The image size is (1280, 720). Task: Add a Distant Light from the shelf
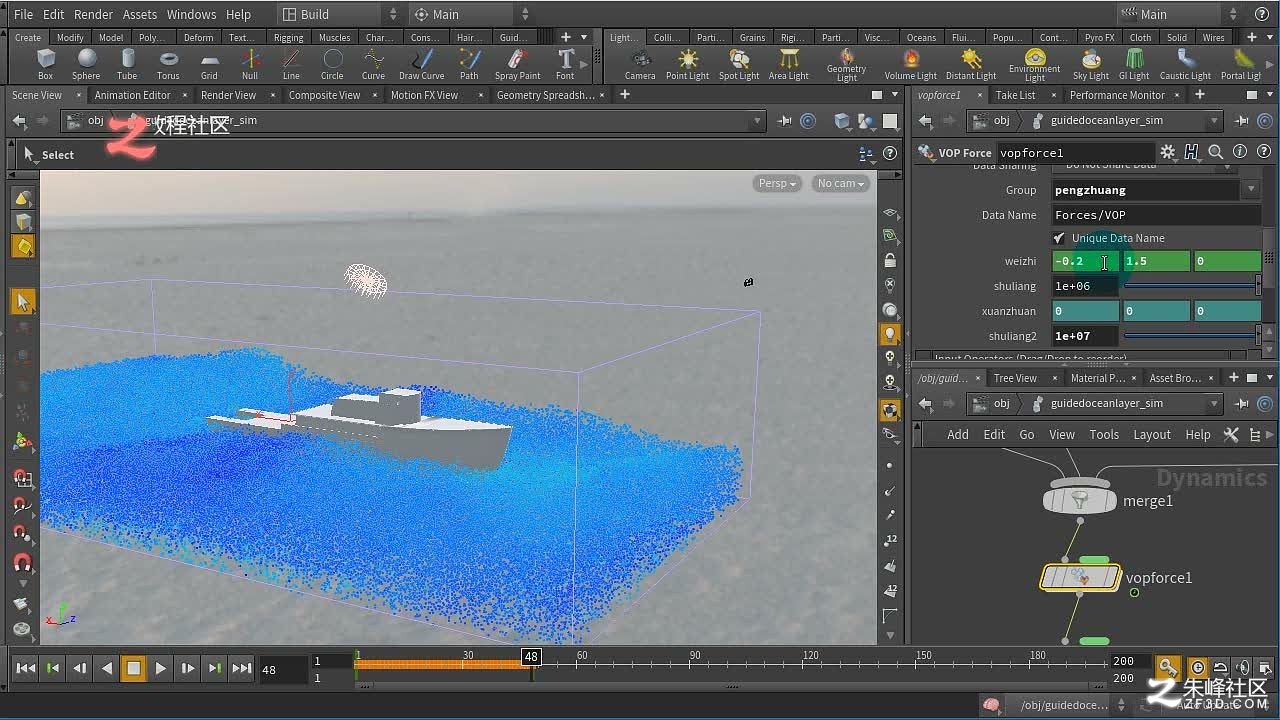point(971,64)
